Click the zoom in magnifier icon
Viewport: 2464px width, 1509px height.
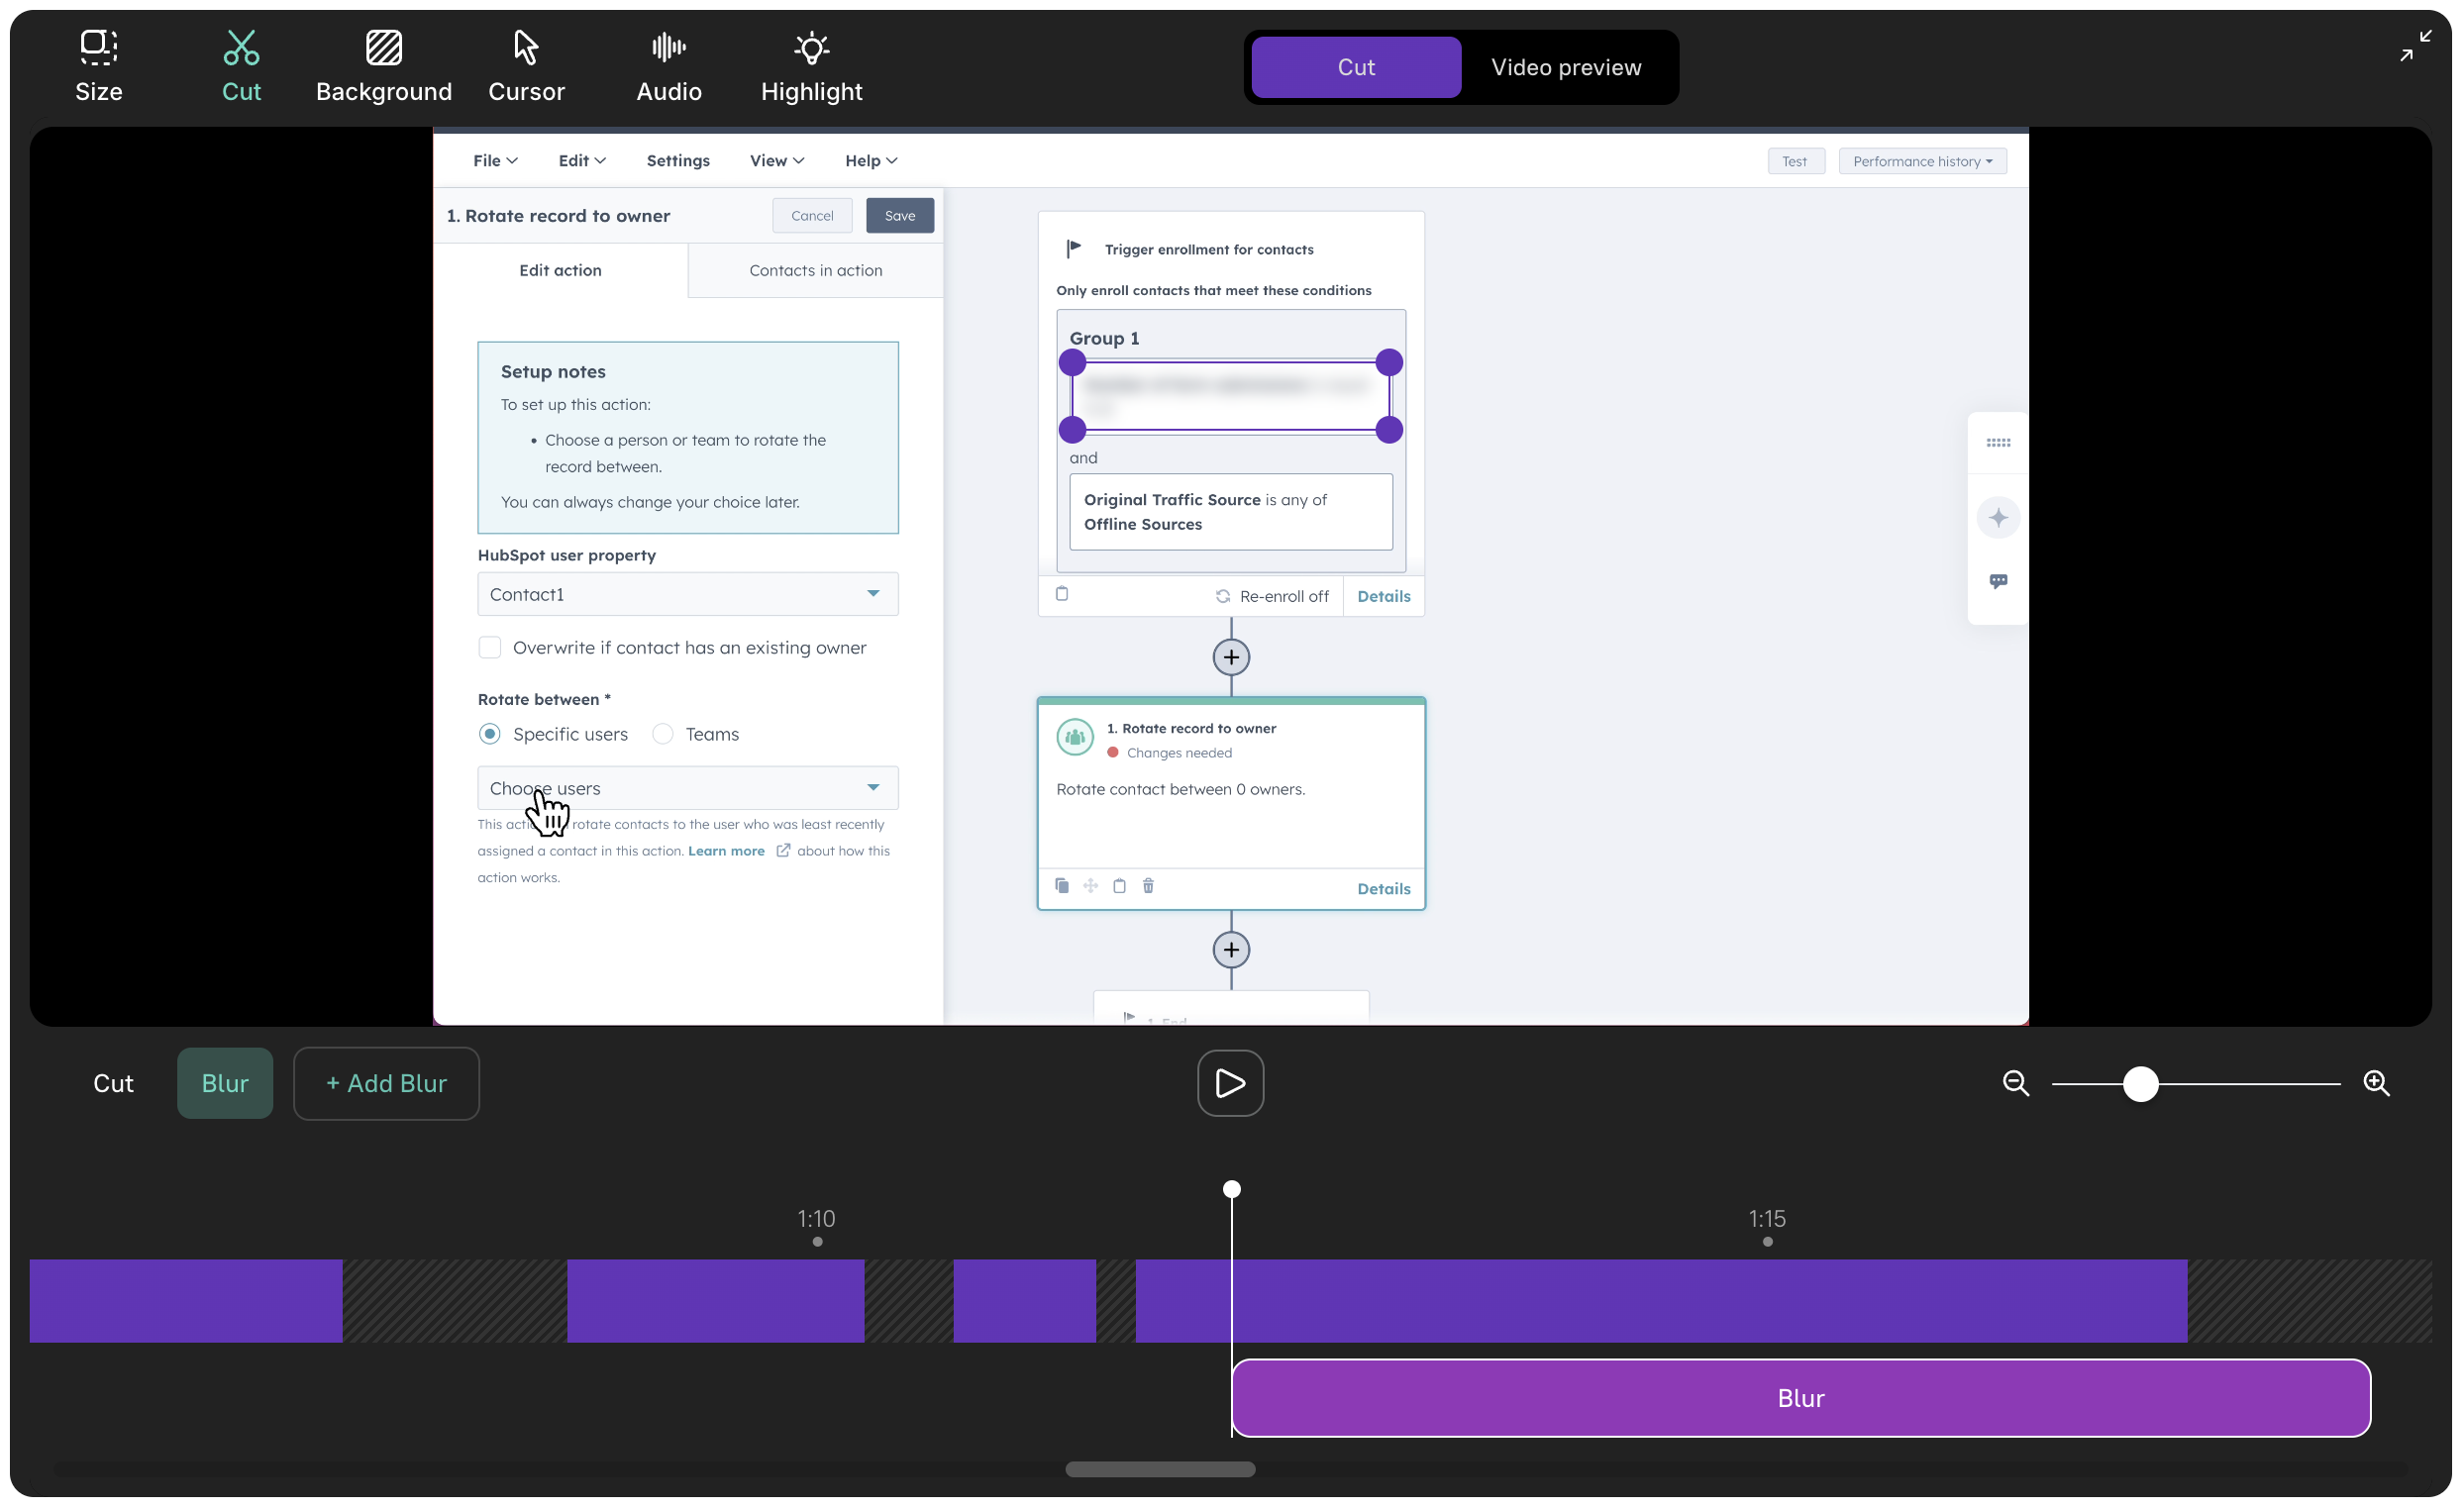click(x=2376, y=1083)
